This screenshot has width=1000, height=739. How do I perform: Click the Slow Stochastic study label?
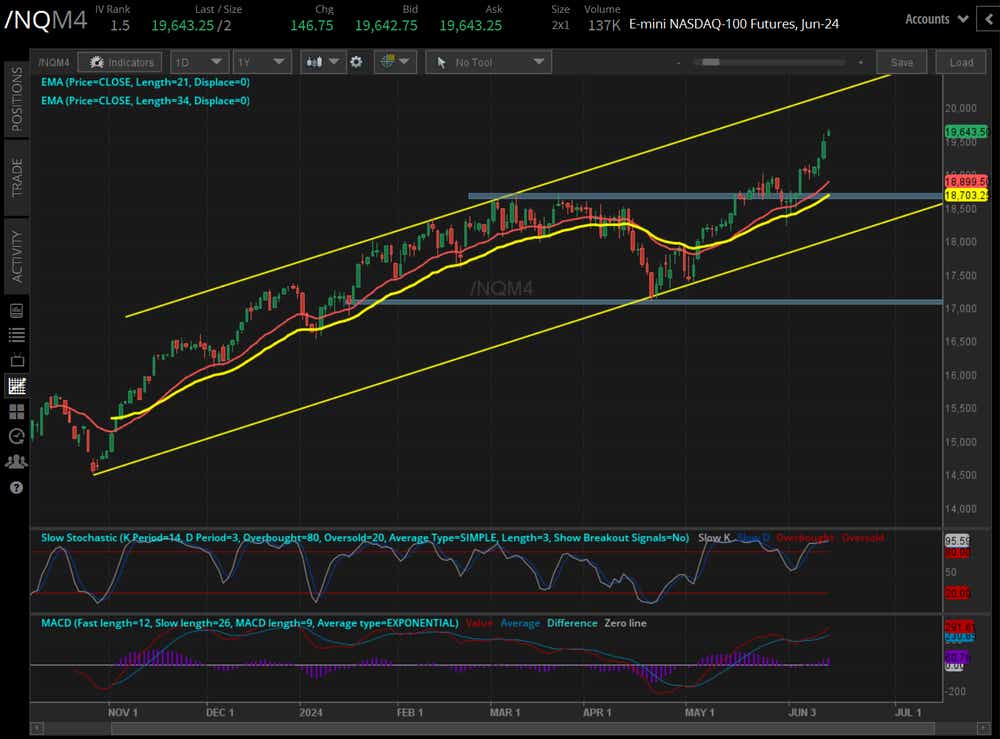pos(365,538)
